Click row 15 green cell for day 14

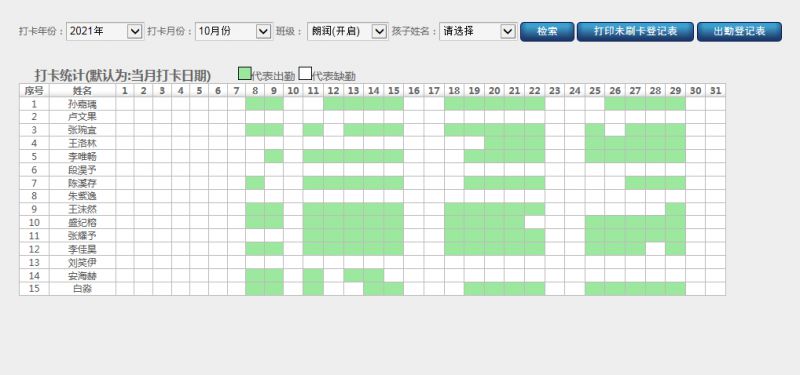click(373, 289)
